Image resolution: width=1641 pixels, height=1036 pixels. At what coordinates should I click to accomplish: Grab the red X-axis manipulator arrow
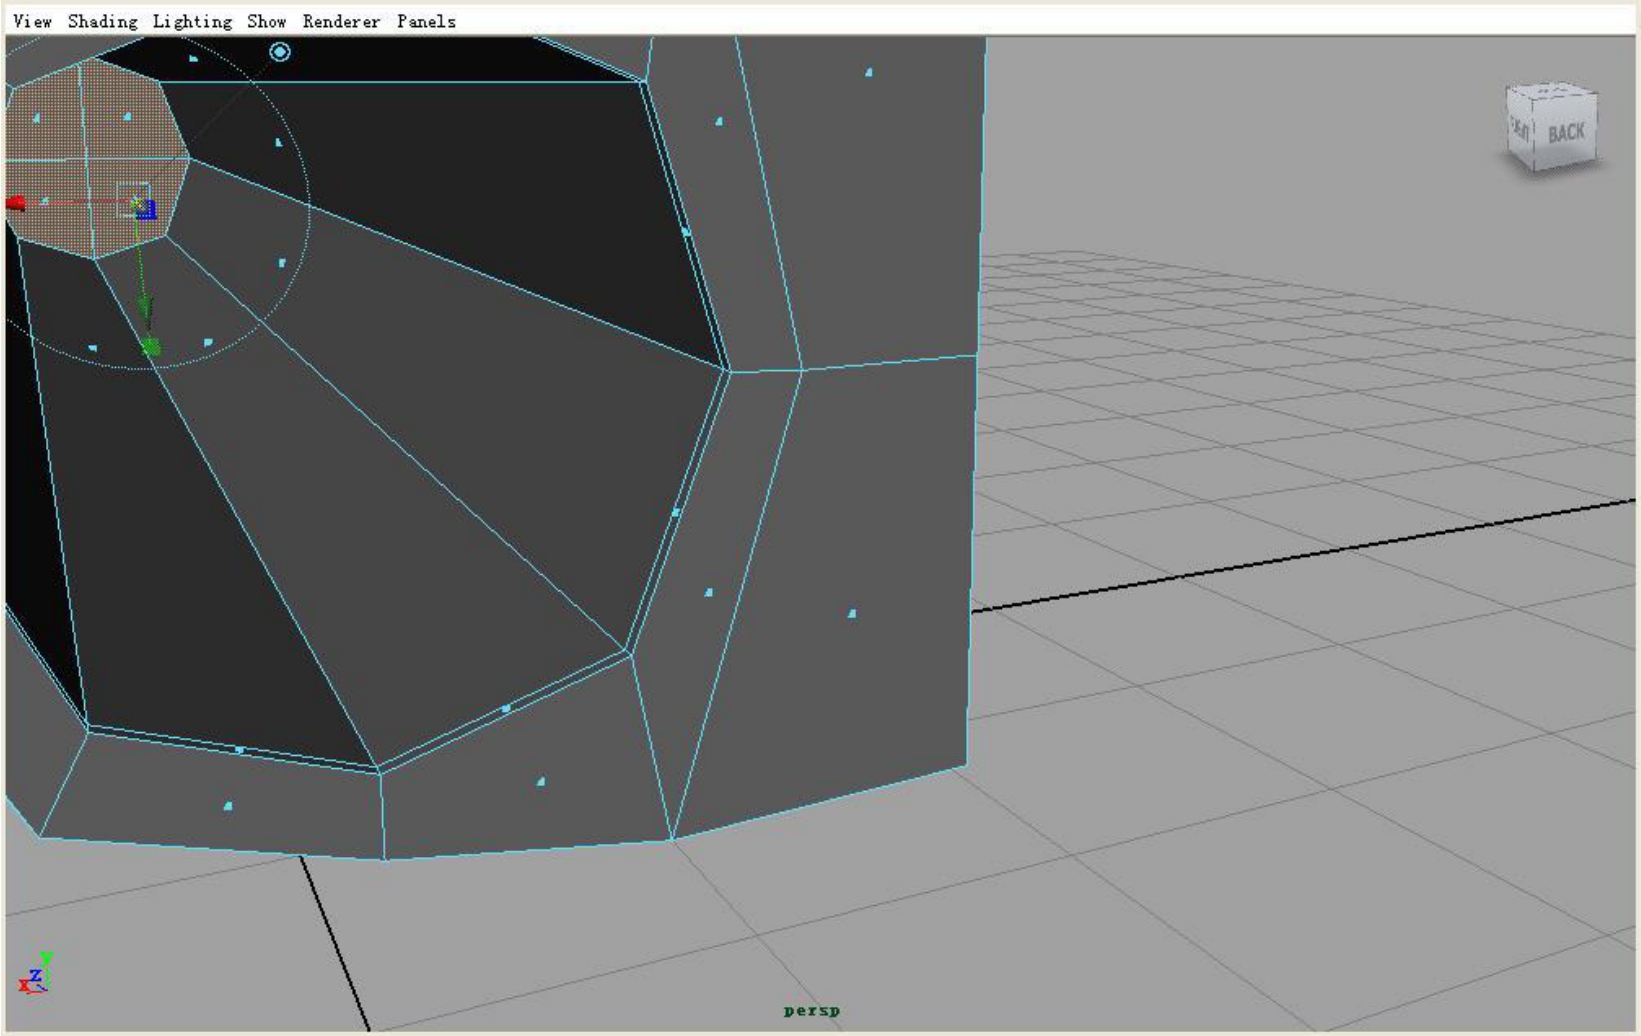pyautogui.click(x=16, y=204)
